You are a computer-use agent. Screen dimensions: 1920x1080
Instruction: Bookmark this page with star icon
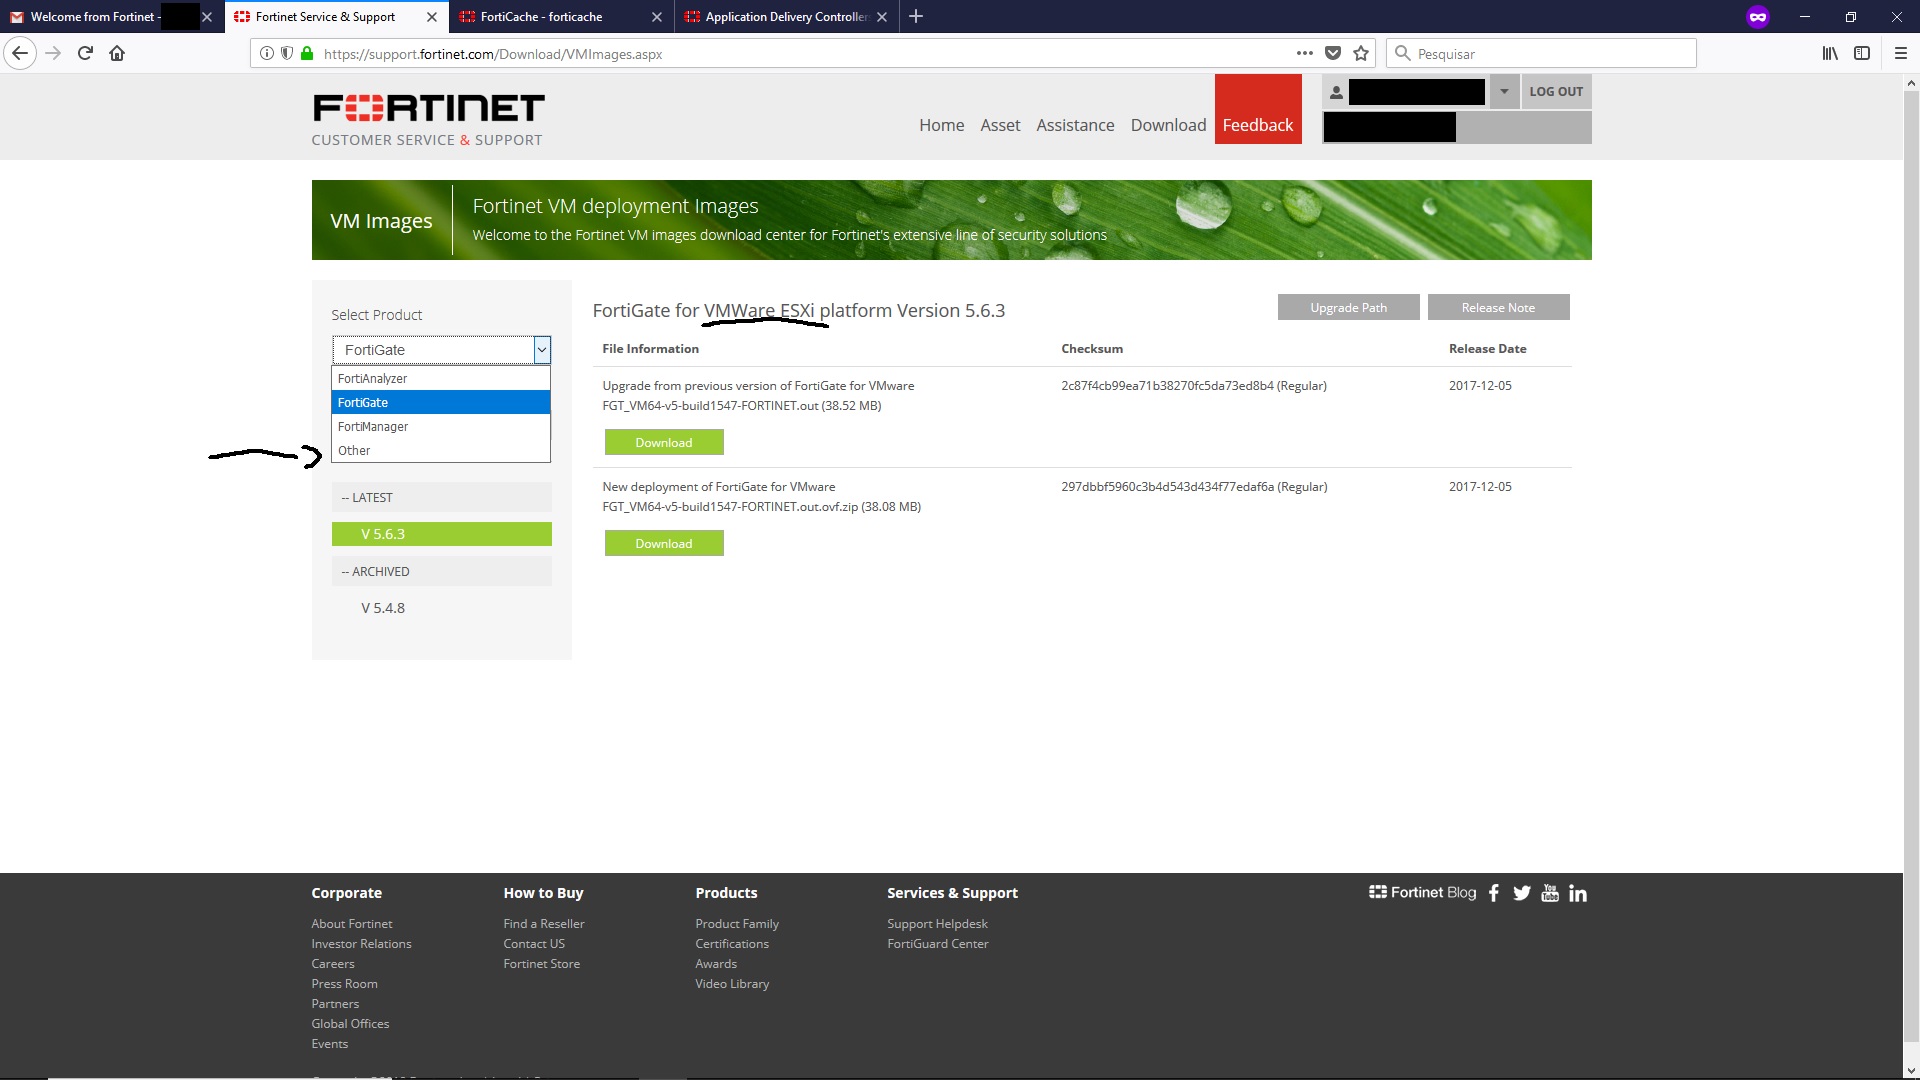[1361, 54]
